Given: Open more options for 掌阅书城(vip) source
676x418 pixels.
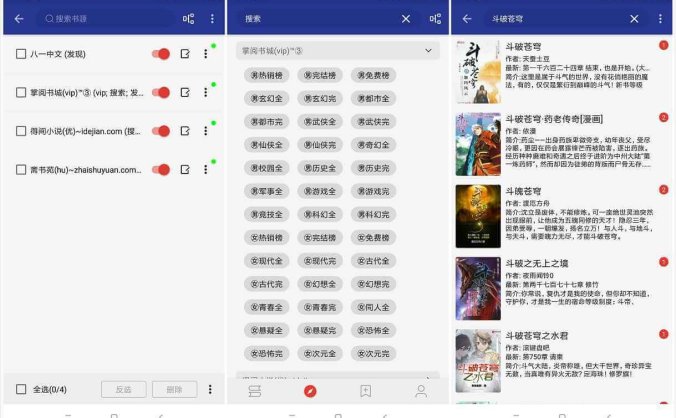Looking at the screenshot, I should pyautogui.click(x=206, y=92).
